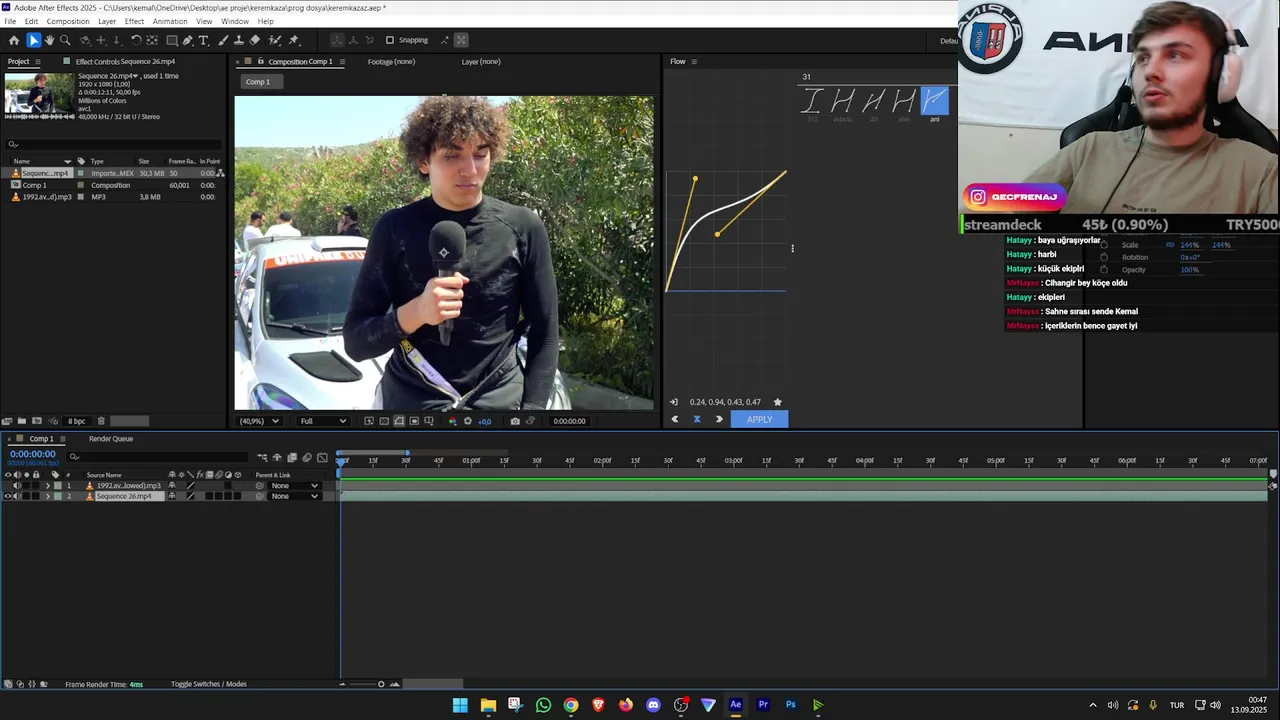Toggle audio for 1992 mp3 layer
The image size is (1280, 720).
(x=17, y=486)
